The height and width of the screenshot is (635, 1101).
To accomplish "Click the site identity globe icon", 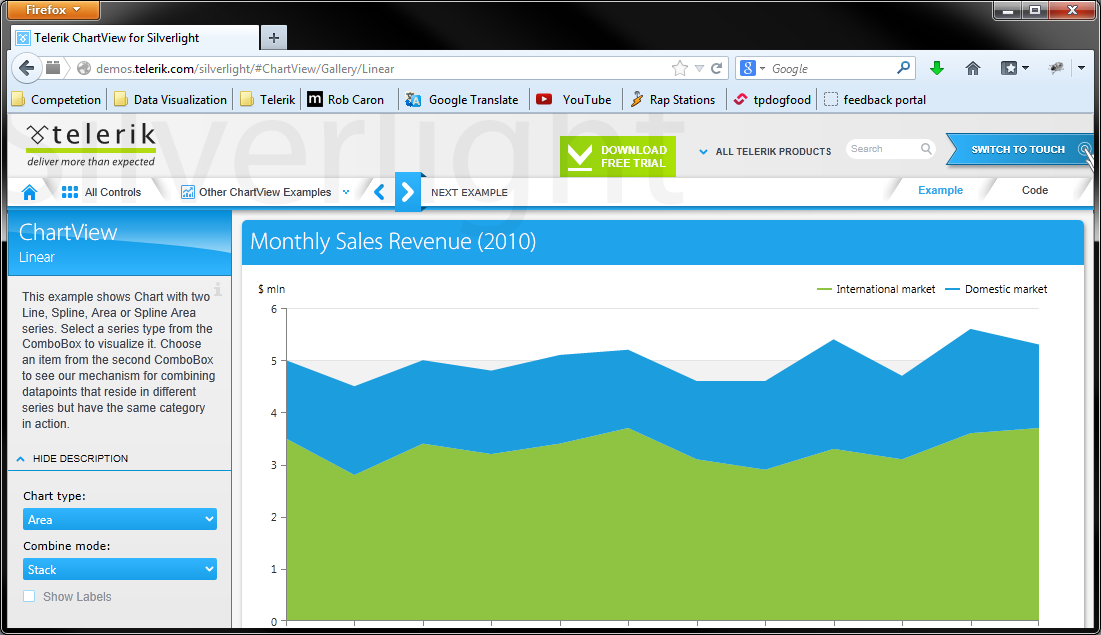I will point(84,68).
